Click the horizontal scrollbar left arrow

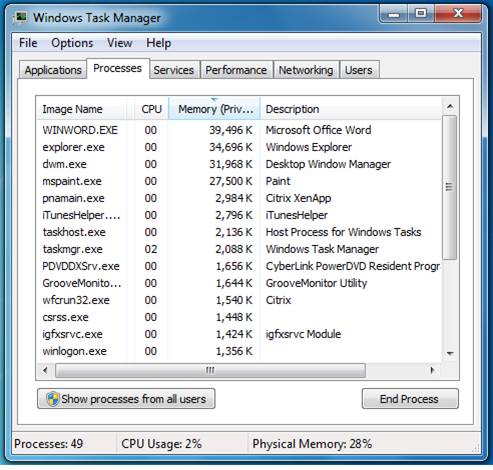[x=45, y=370]
